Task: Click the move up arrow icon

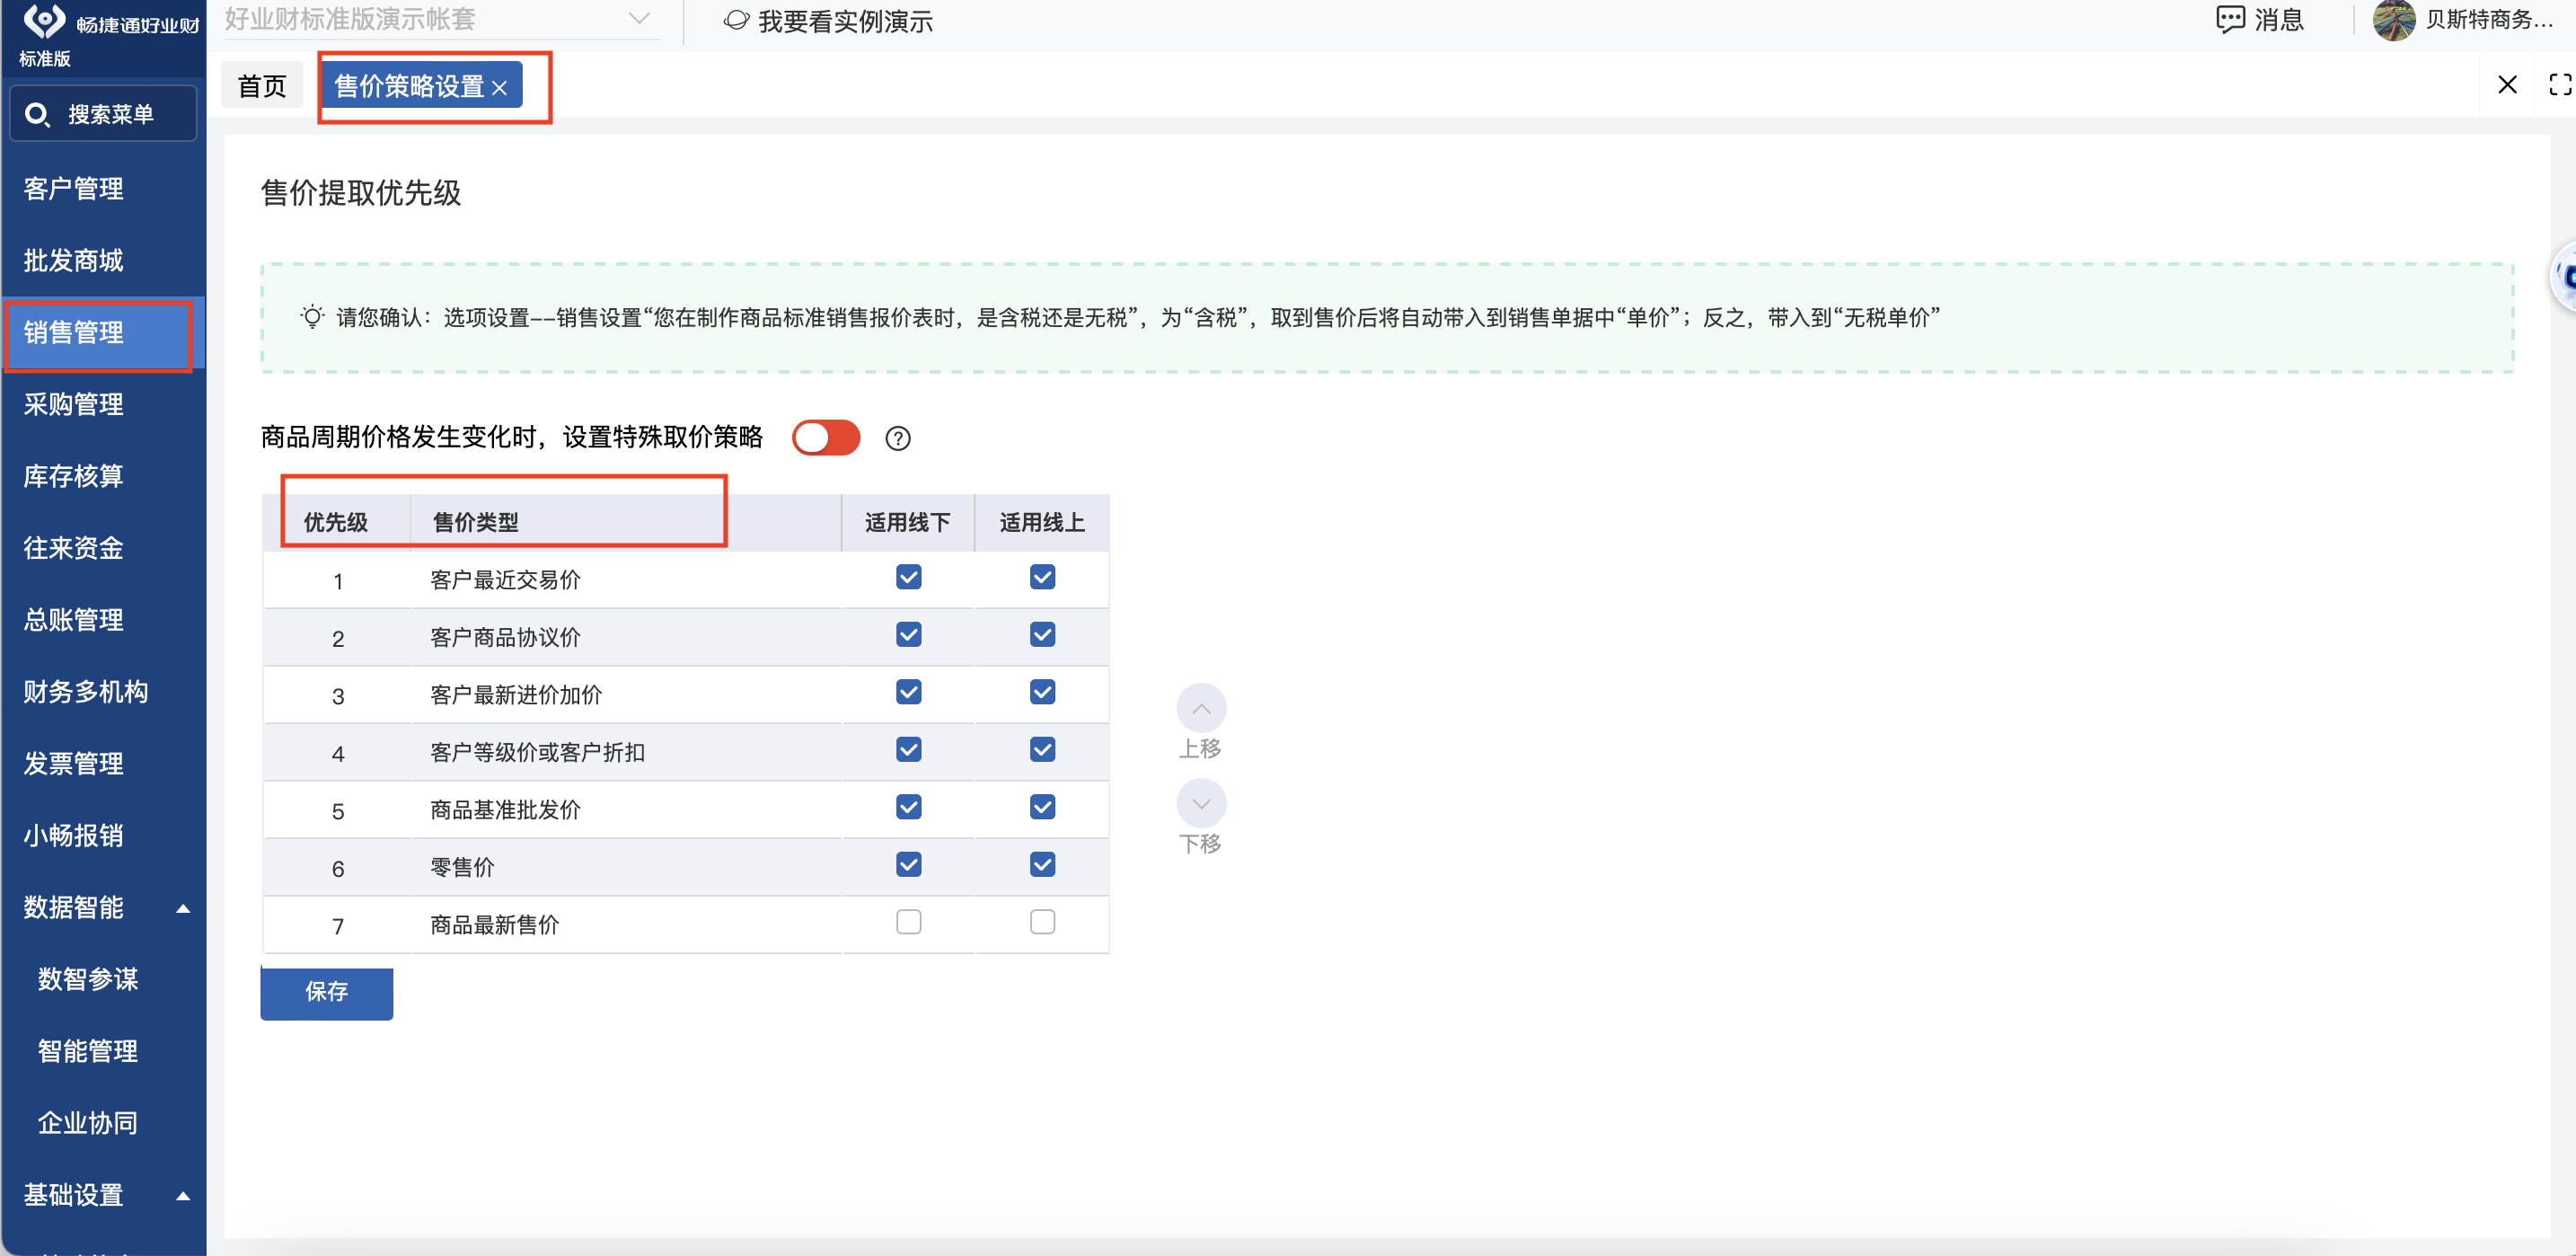Action: 1200,708
